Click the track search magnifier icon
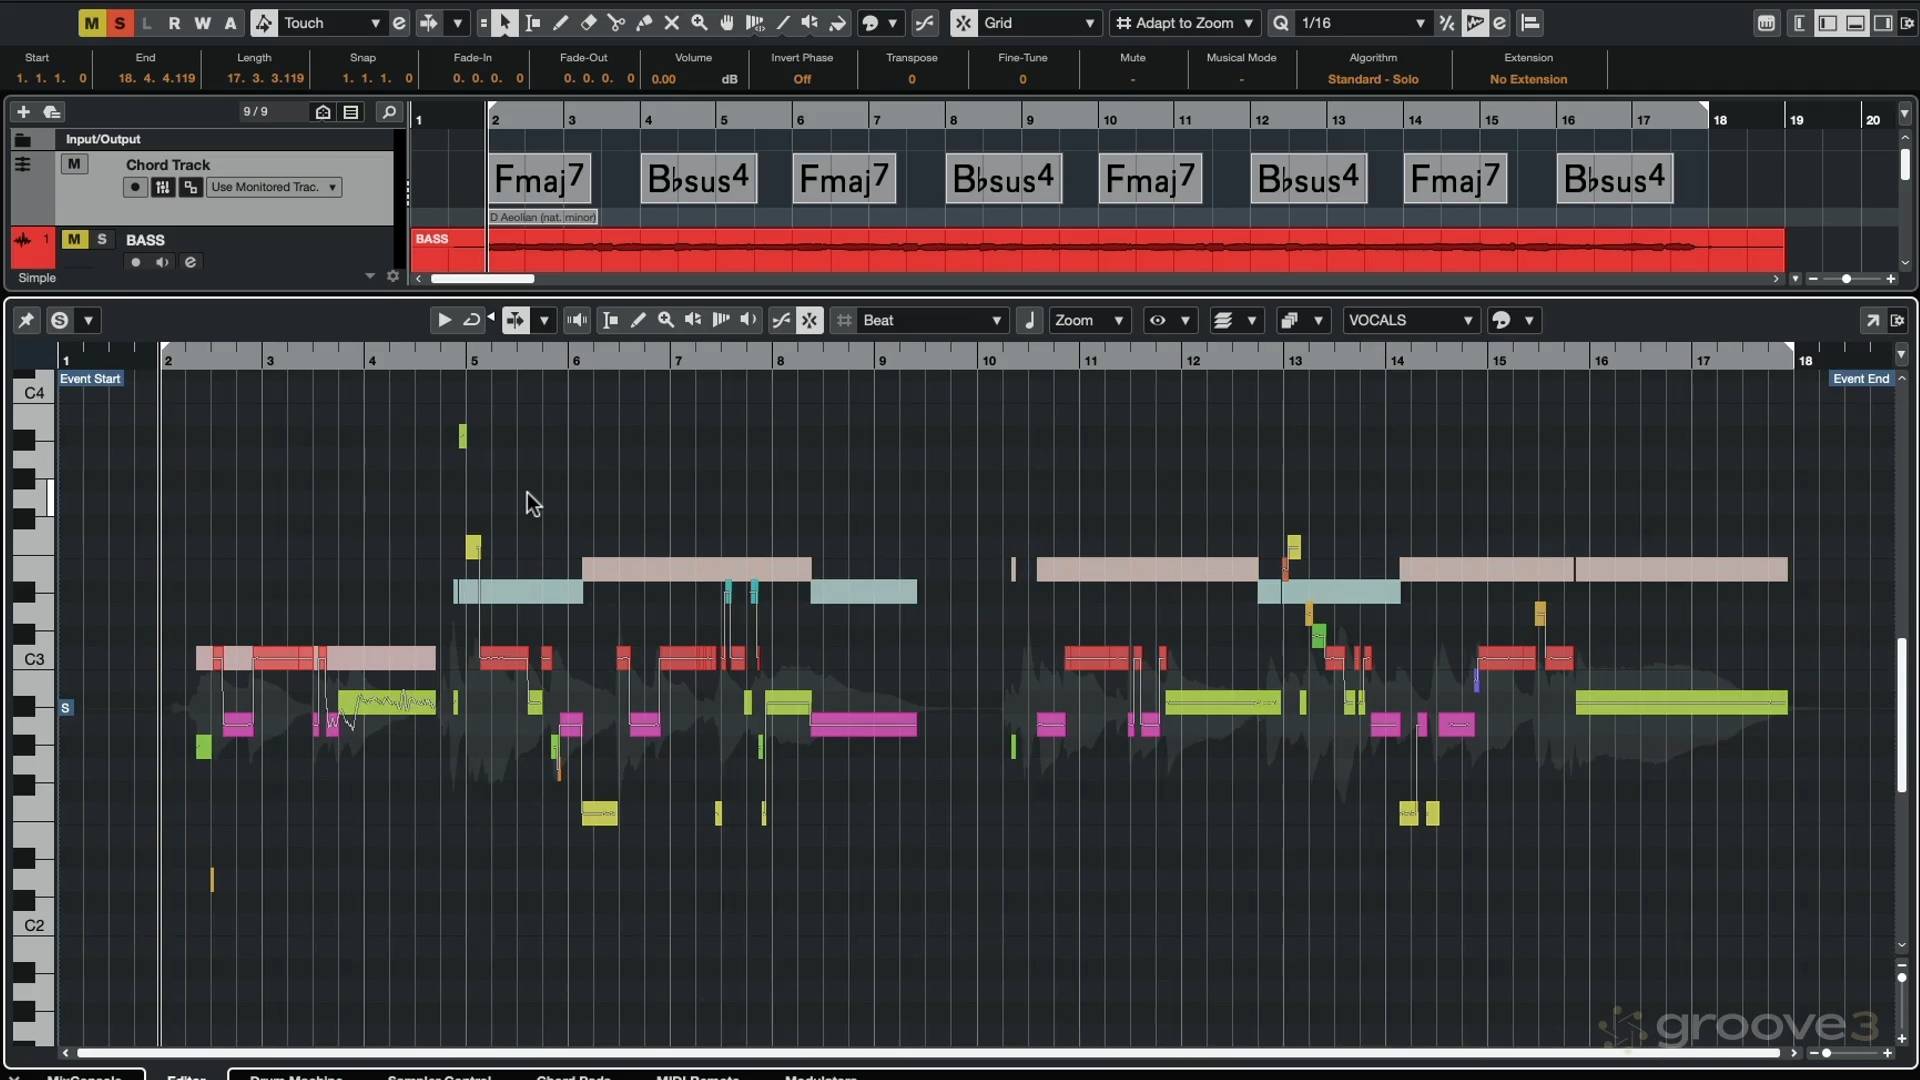Viewport: 1920px width, 1080px height. (389, 112)
